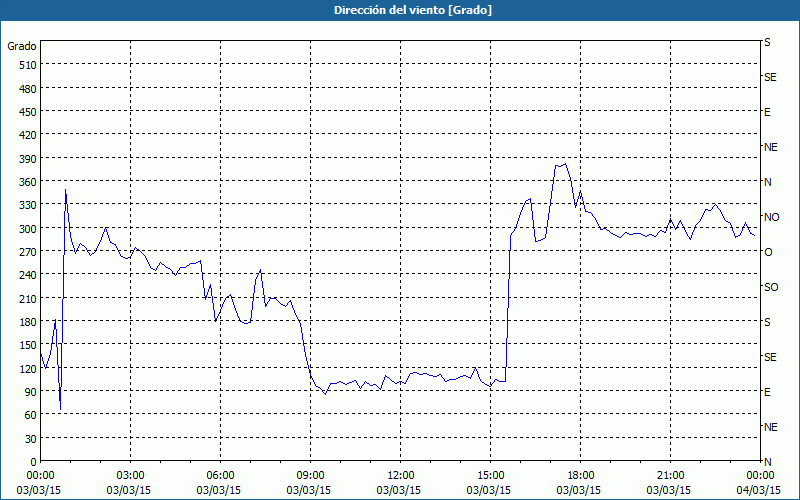This screenshot has height=500, width=800.
Task: Click the 120 y-axis value
Action: 28,368
